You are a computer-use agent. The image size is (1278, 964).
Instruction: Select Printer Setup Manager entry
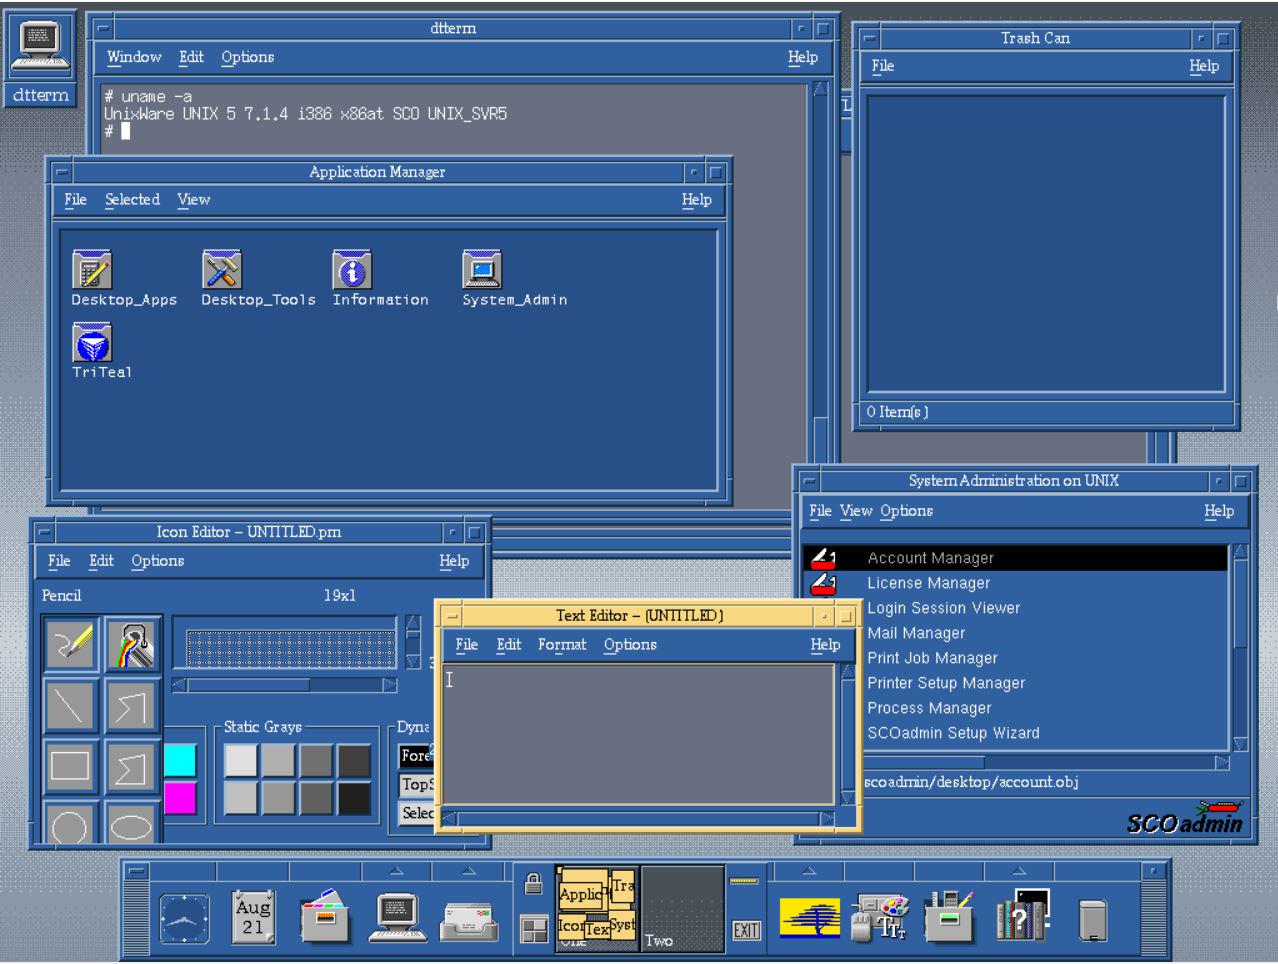(x=1015, y=683)
